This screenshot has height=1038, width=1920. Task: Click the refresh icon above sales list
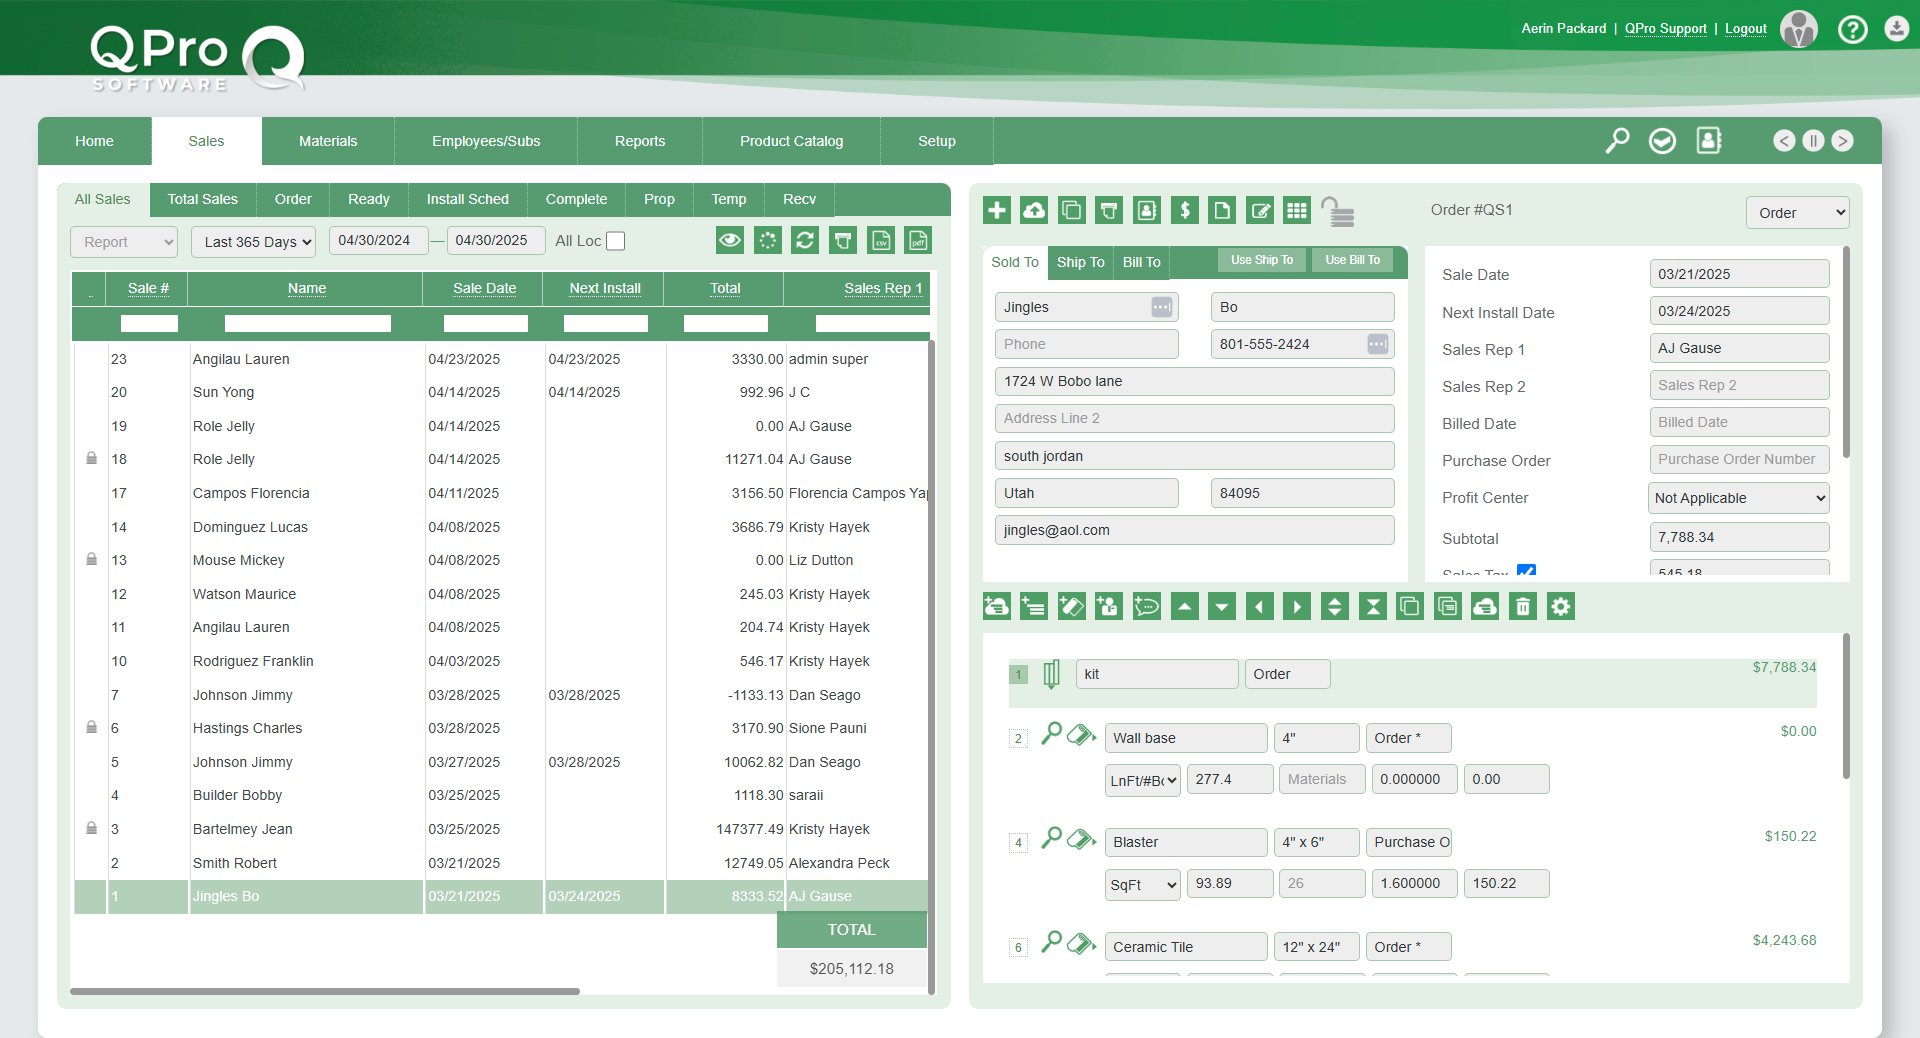(x=805, y=241)
